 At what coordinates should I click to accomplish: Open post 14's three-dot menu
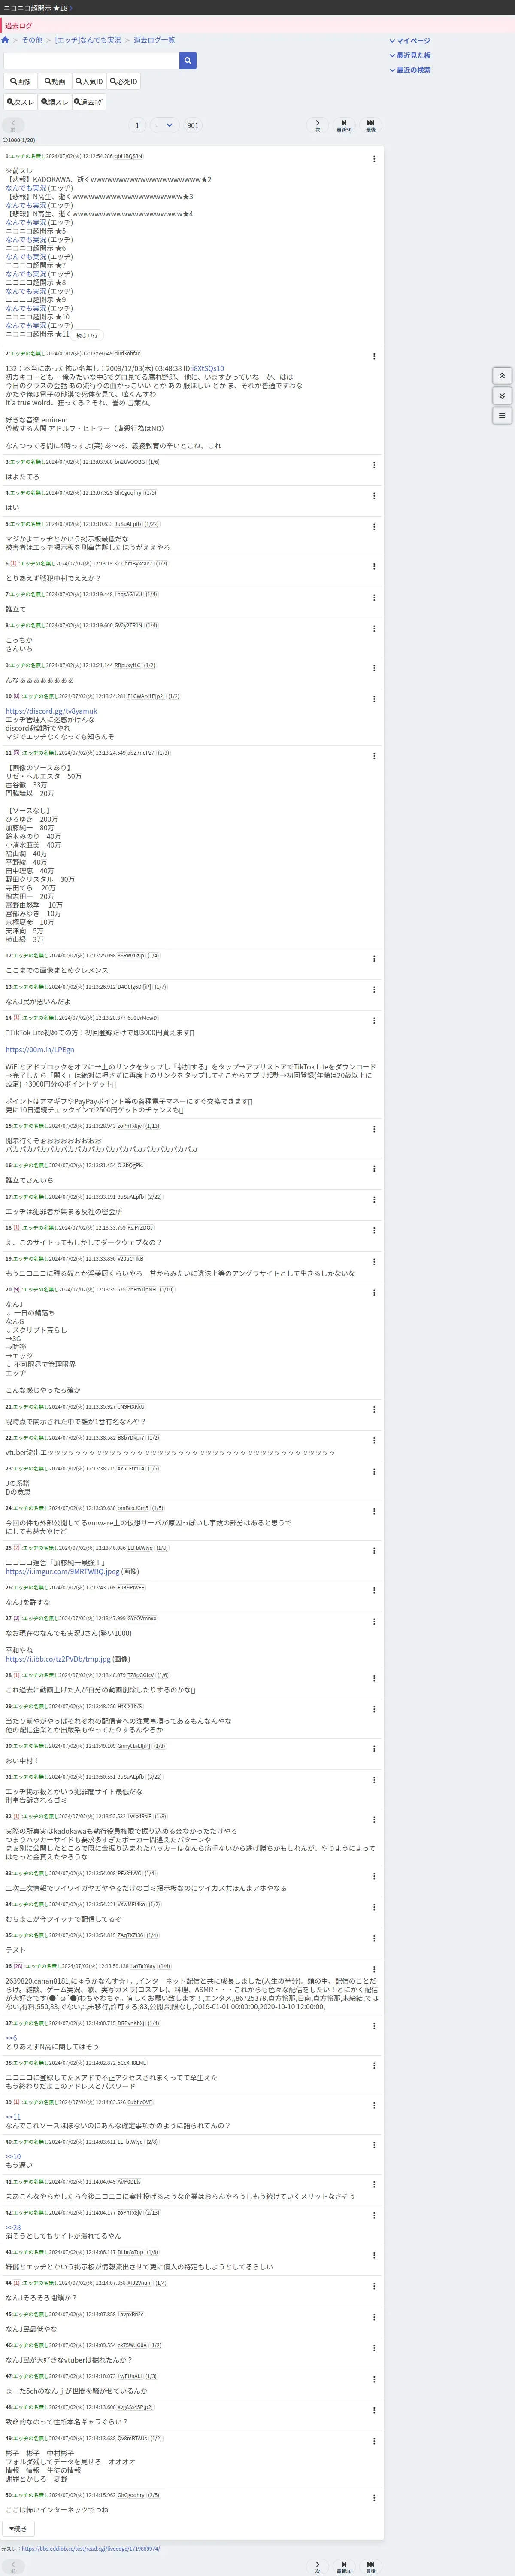pyautogui.click(x=374, y=1021)
